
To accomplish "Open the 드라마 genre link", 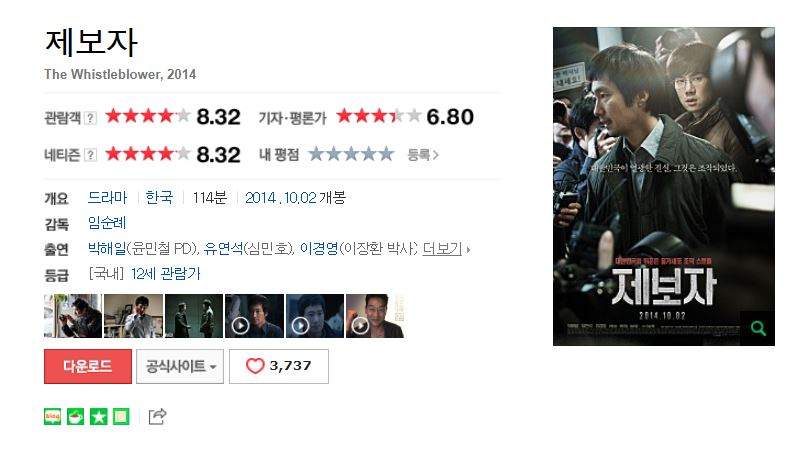I will (x=107, y=197).
